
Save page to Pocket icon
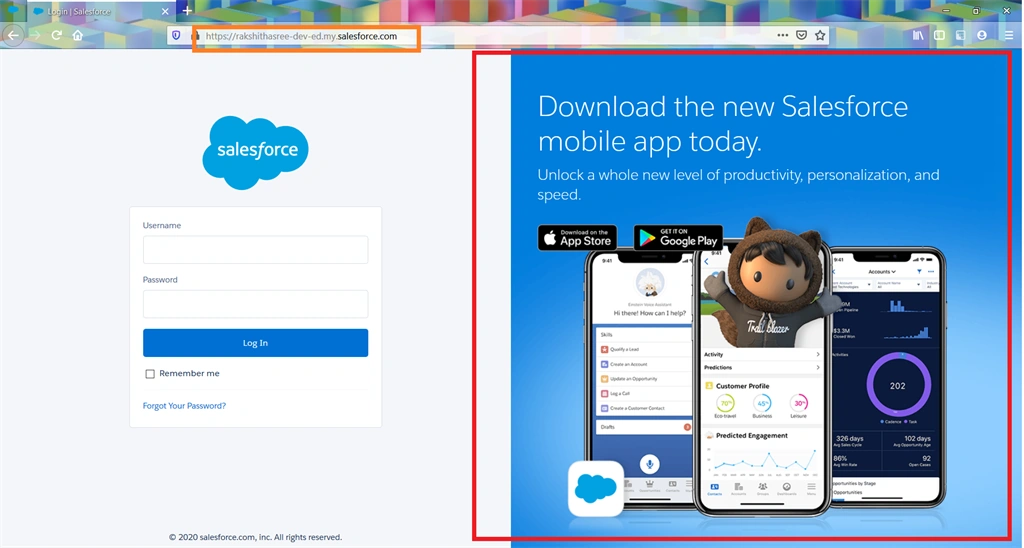coord(801,35)
